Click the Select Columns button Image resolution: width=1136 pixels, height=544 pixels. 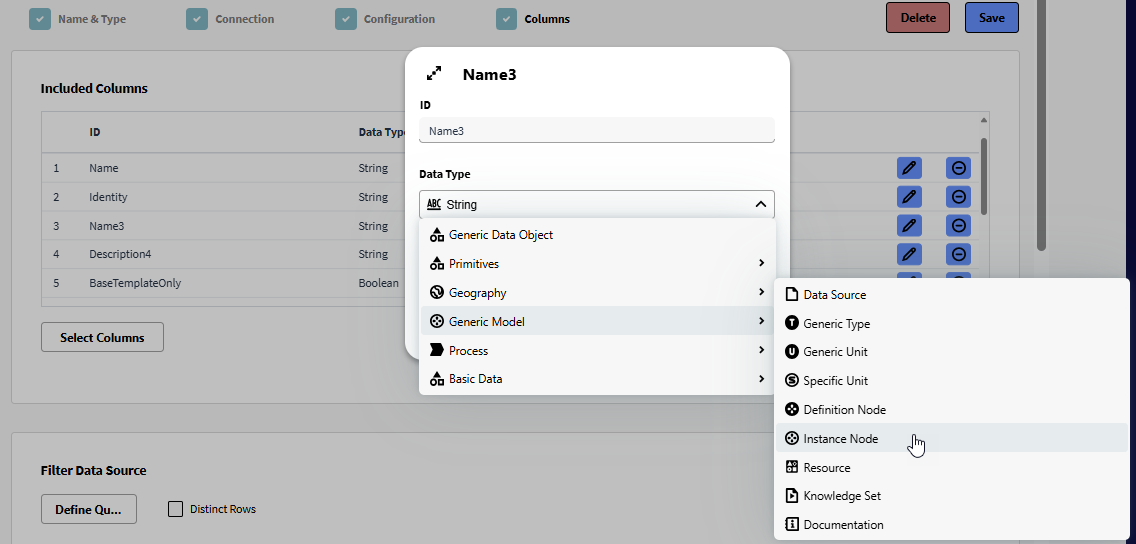pyautogui.click(x=102, y=337)
